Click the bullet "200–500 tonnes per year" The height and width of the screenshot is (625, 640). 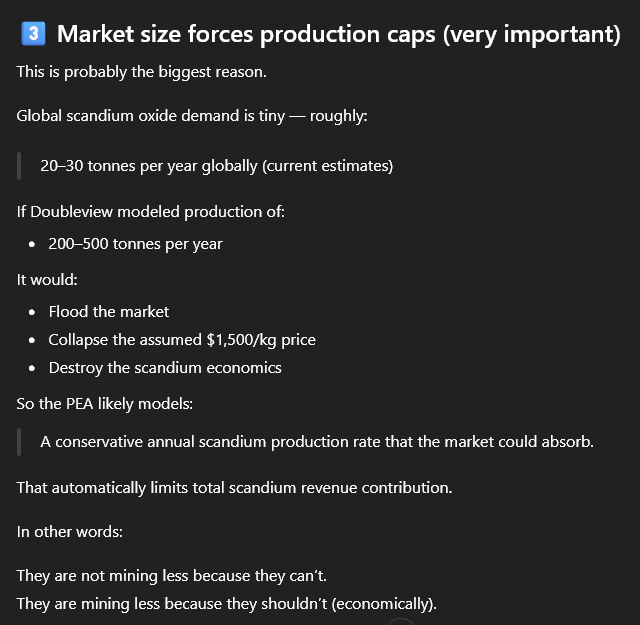135,244
